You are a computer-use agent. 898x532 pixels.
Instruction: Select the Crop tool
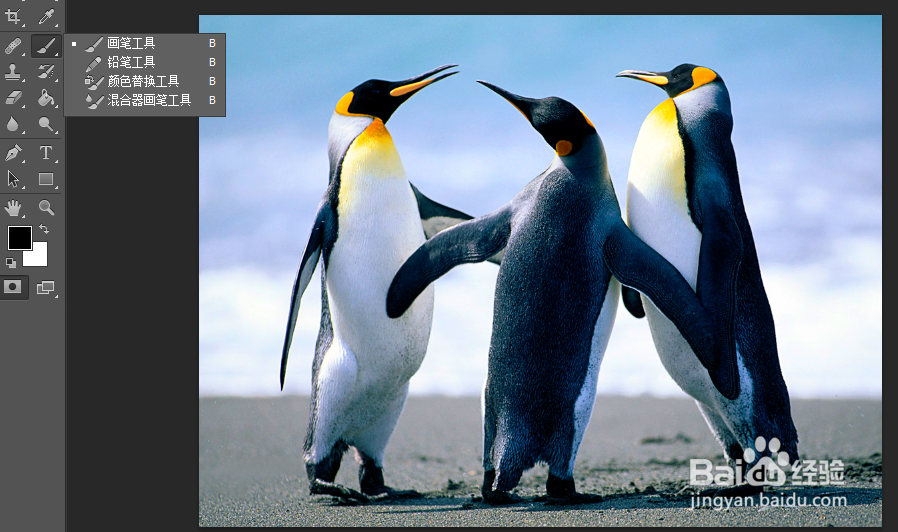pyautogui.click(x=13, y=17)
